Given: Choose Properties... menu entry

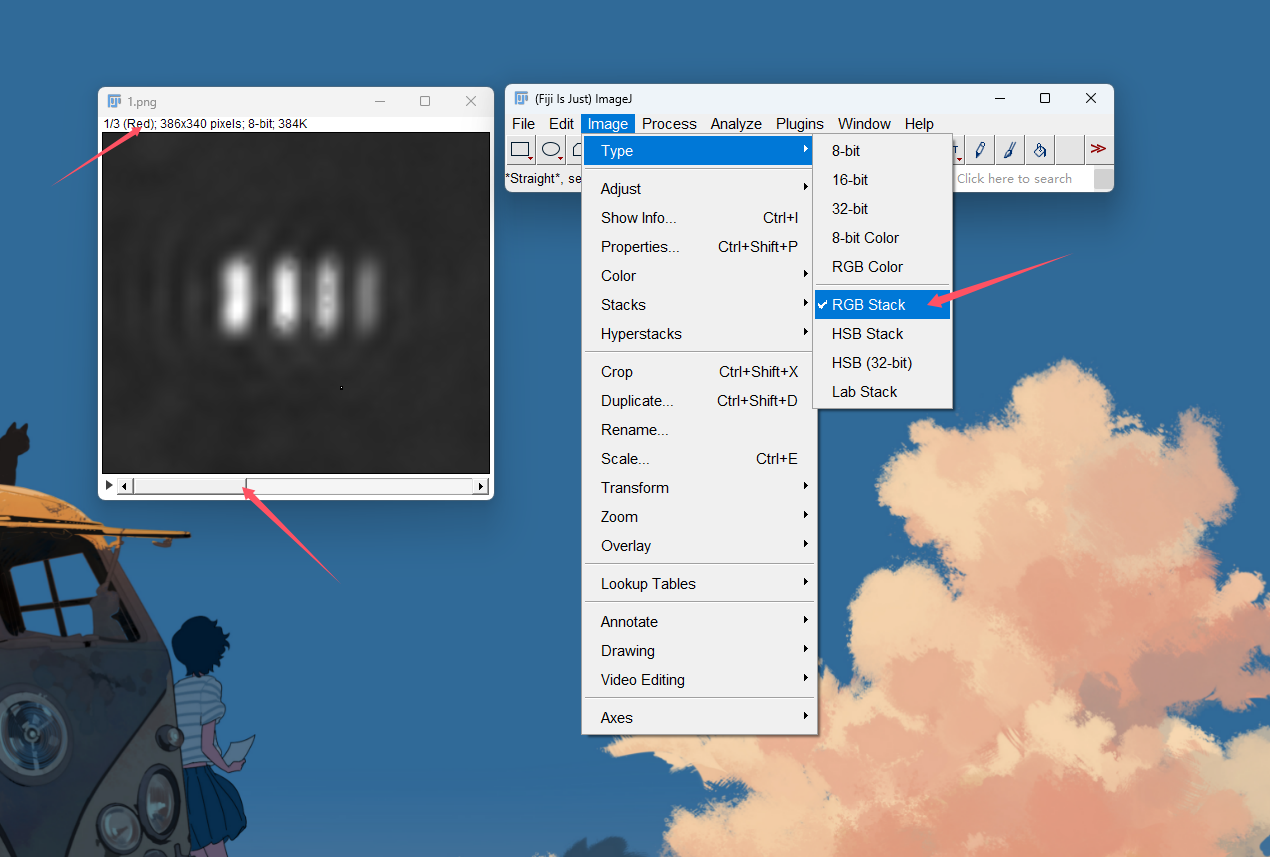Looking at the screenshot, I should point(700,247).
